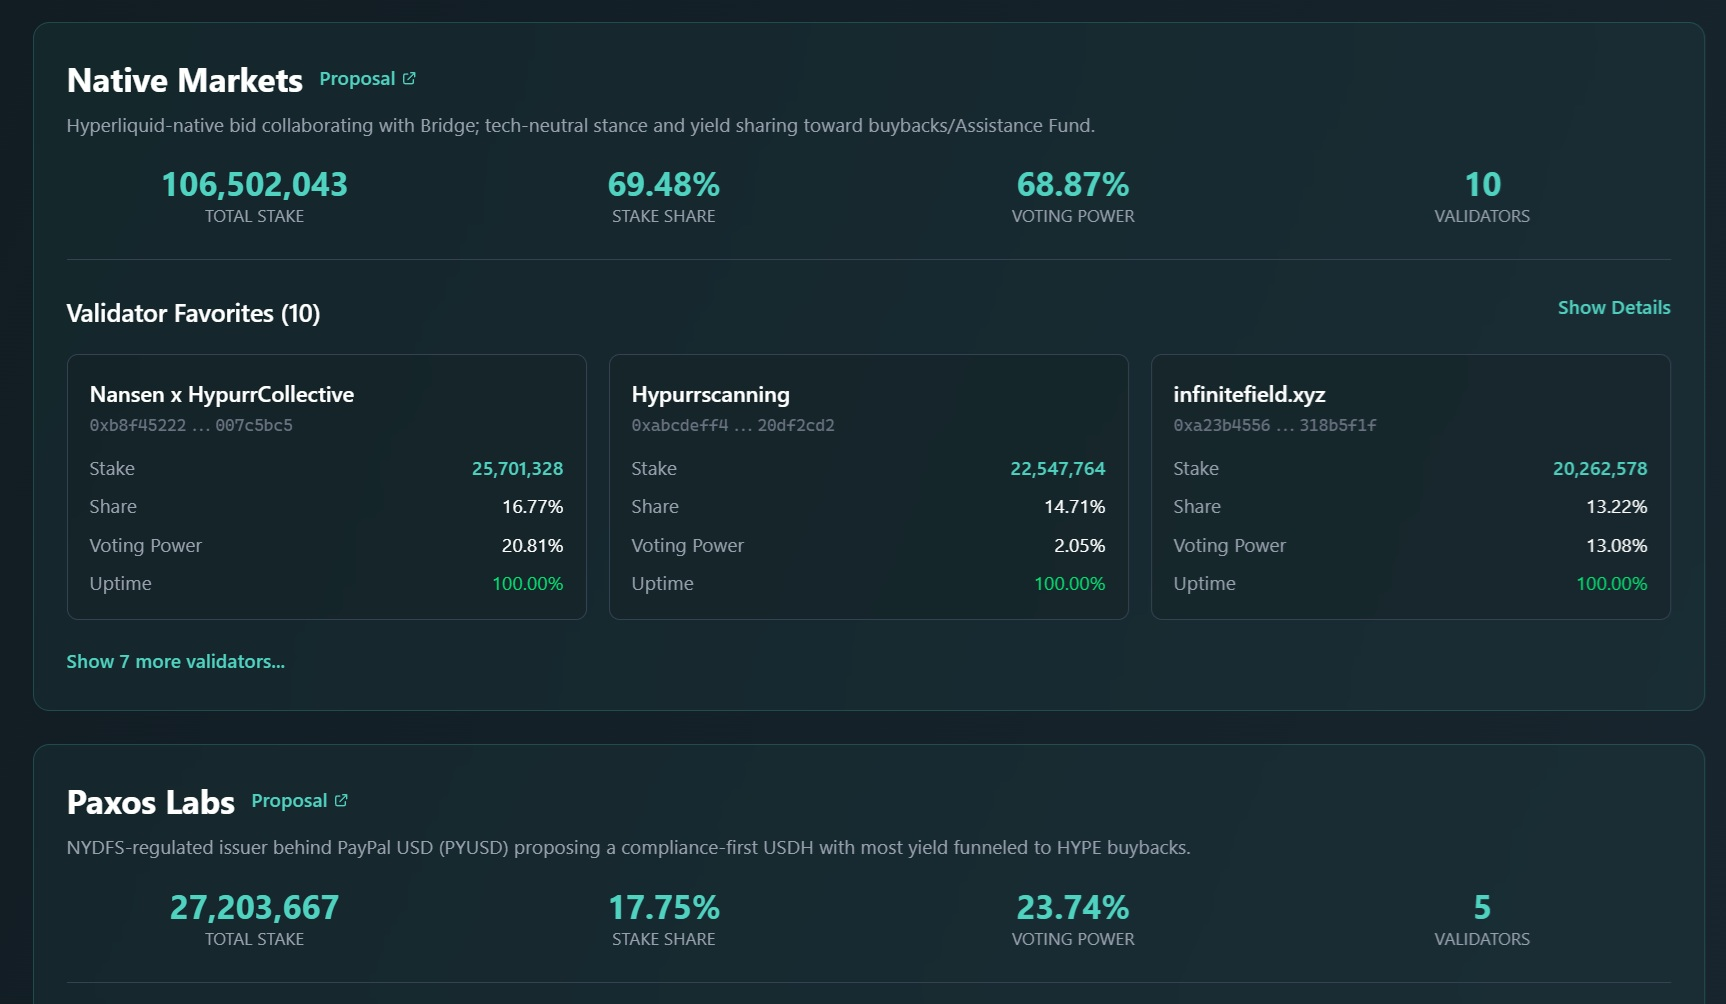Click Native Markets 69.48% stake share

tap(663, 185)
